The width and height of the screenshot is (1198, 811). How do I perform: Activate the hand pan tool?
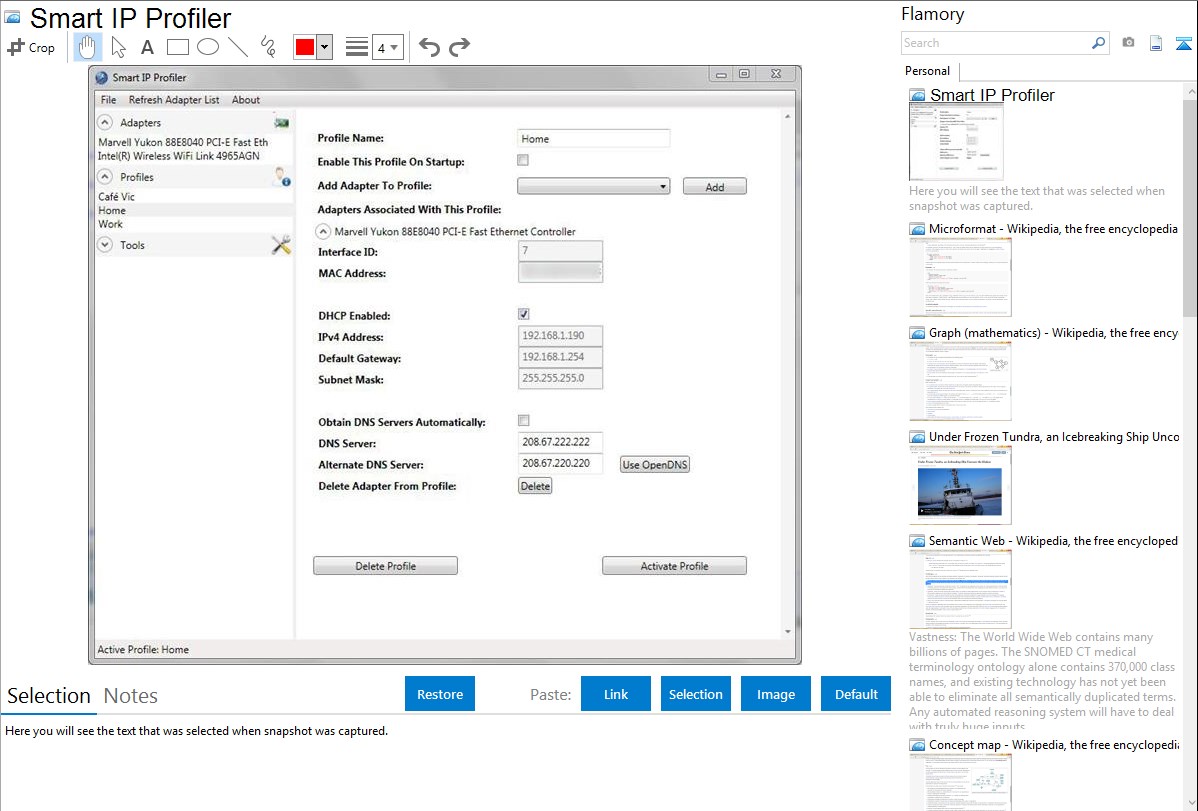click(87, 47)
